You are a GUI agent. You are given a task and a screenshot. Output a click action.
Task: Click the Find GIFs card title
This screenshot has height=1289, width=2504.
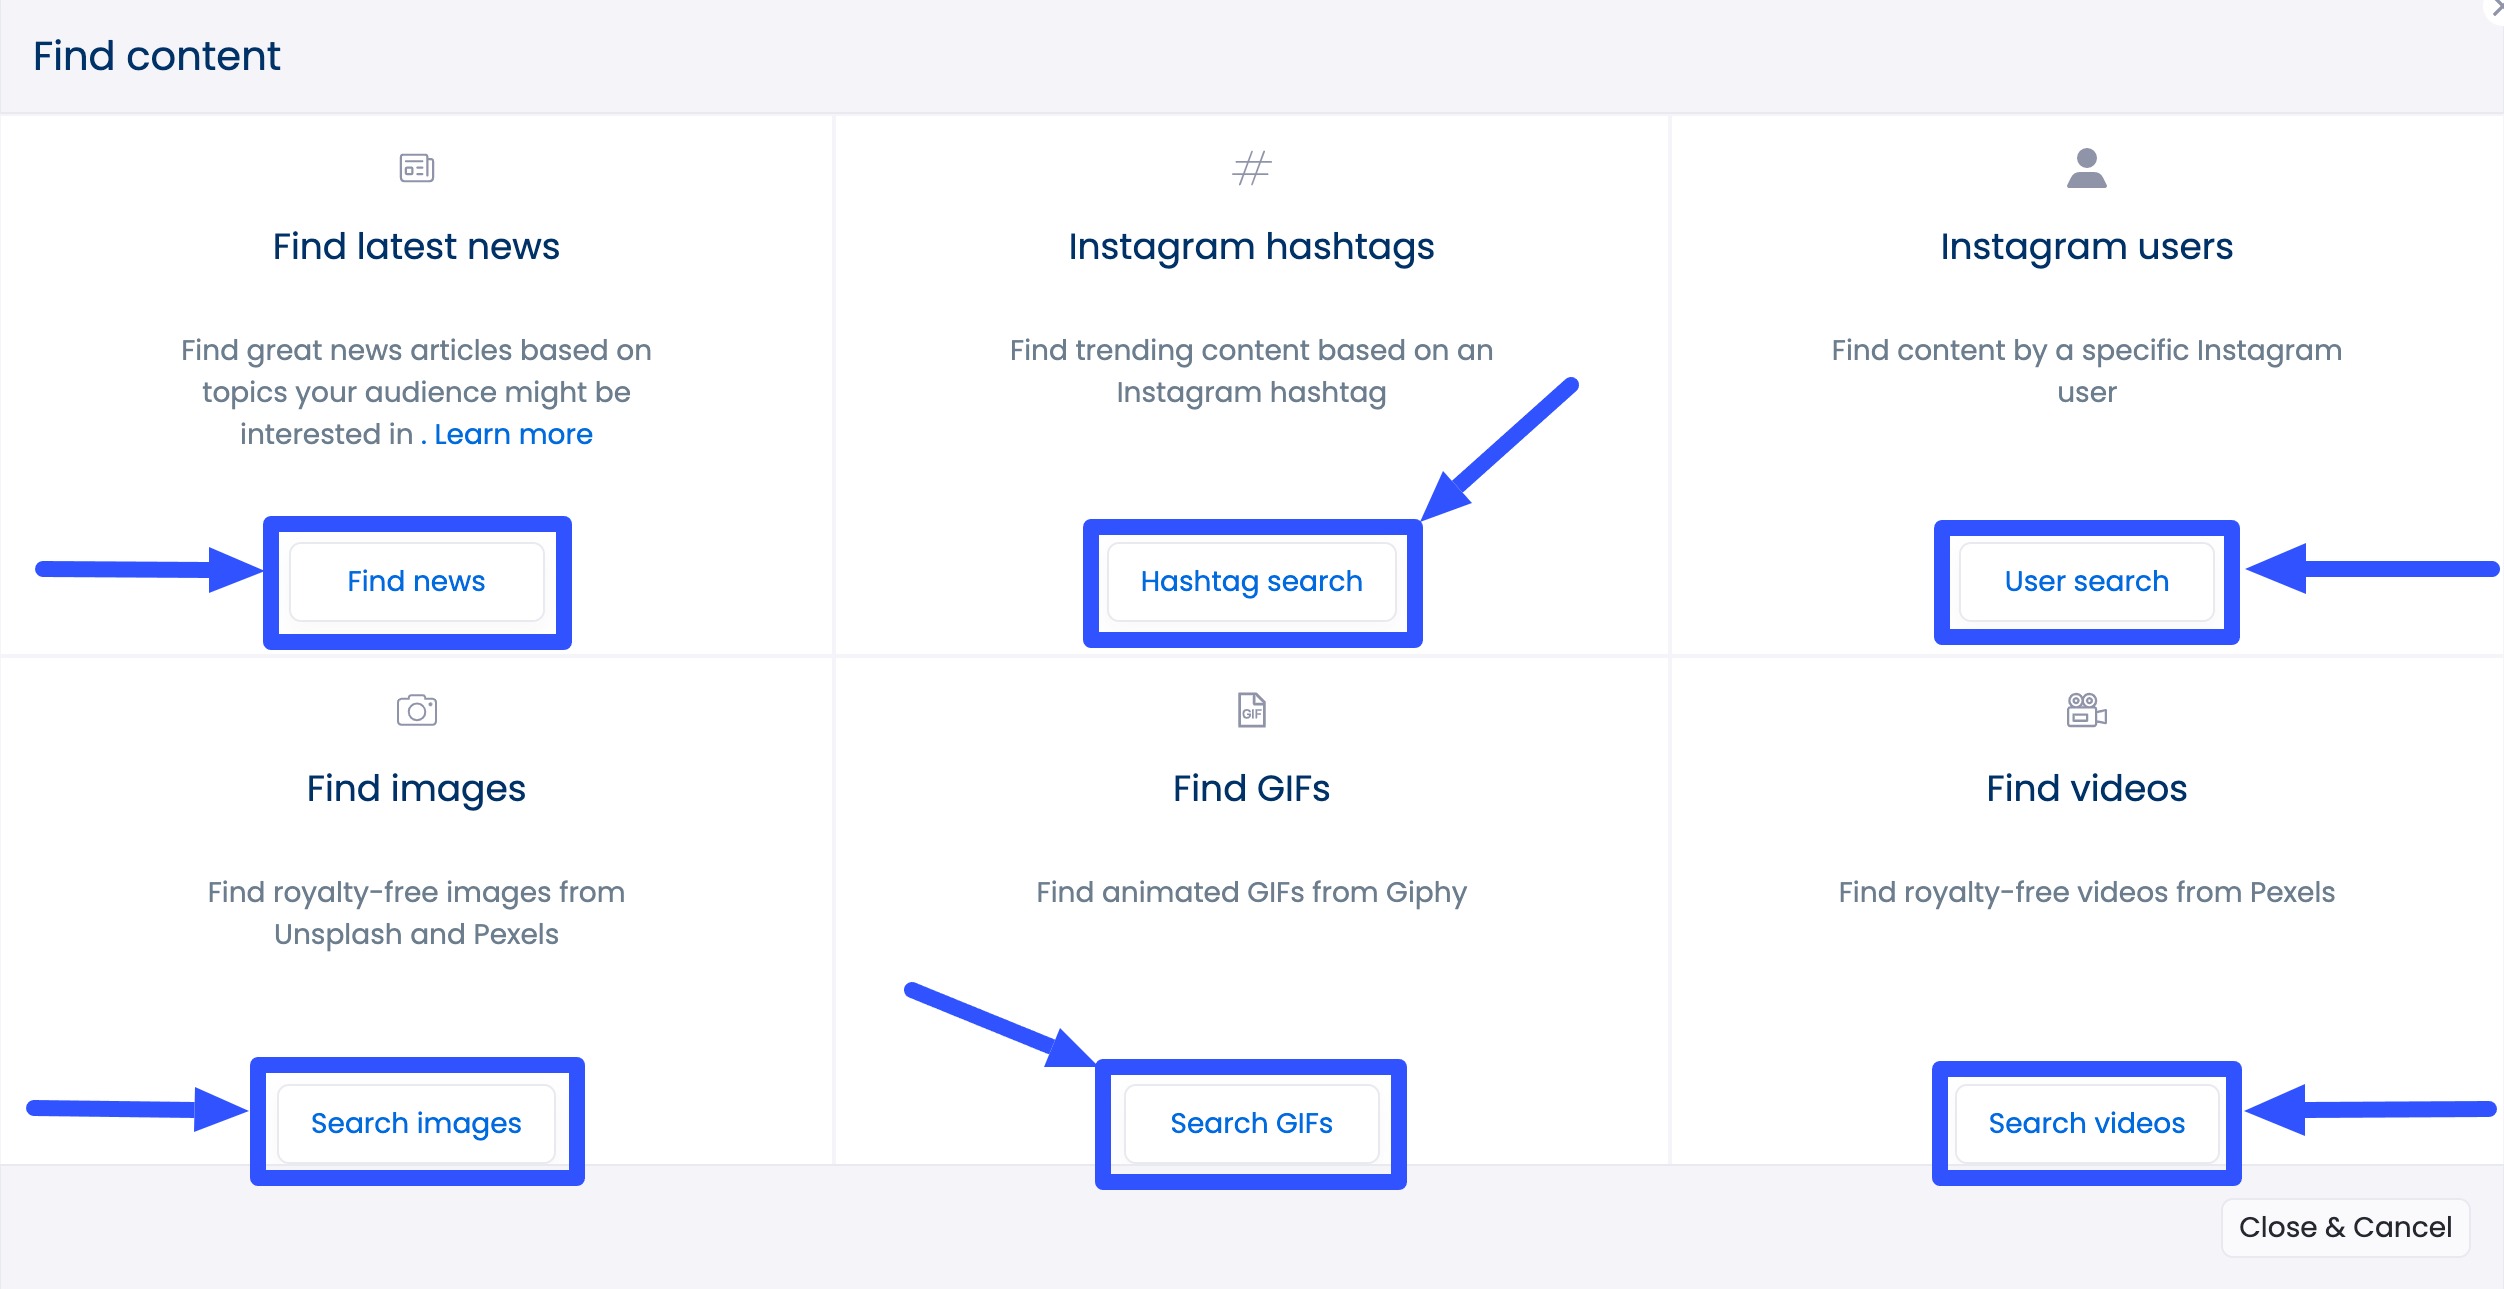(1251, 789)
